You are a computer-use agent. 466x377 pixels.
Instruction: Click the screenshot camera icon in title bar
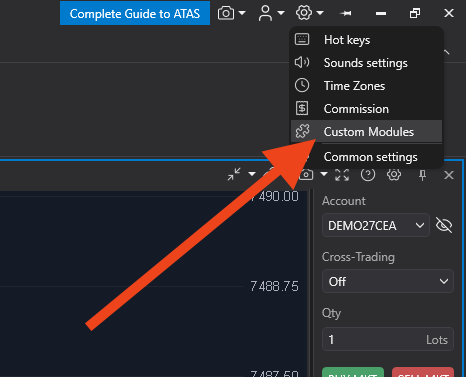point(226,13)
